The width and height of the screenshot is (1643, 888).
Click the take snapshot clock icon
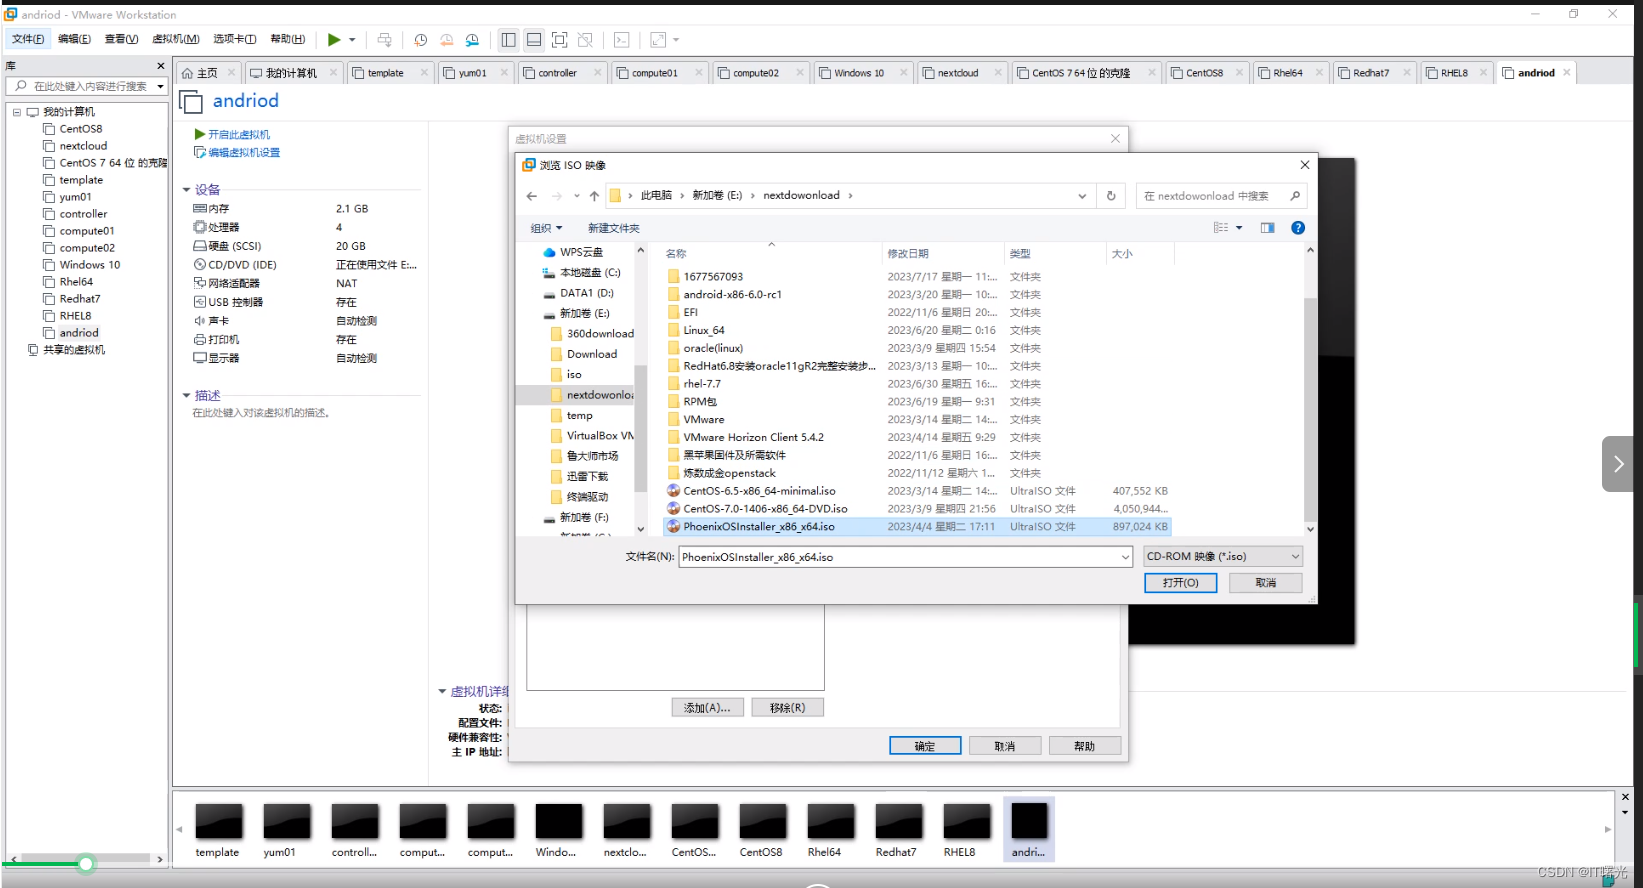(x=421, y=40)
